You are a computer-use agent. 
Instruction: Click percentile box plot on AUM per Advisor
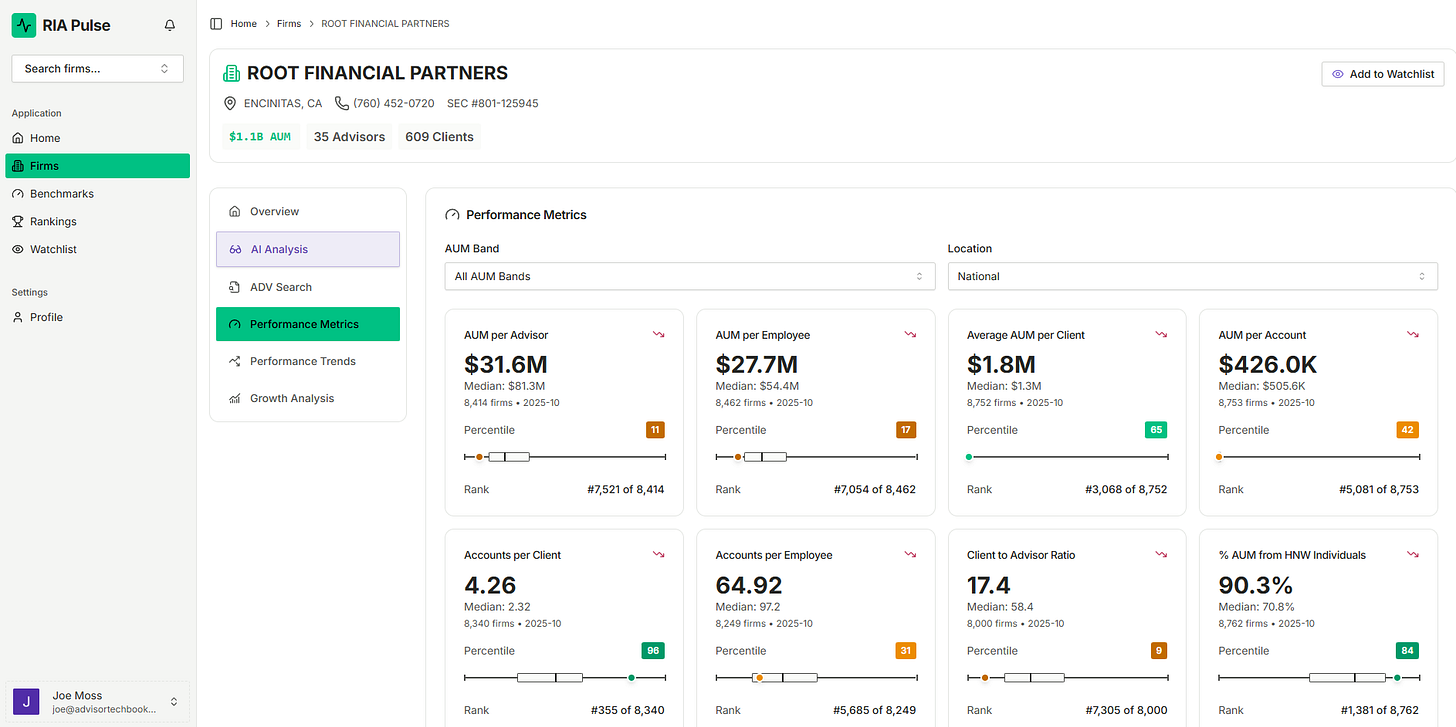[x=565, y=457]
